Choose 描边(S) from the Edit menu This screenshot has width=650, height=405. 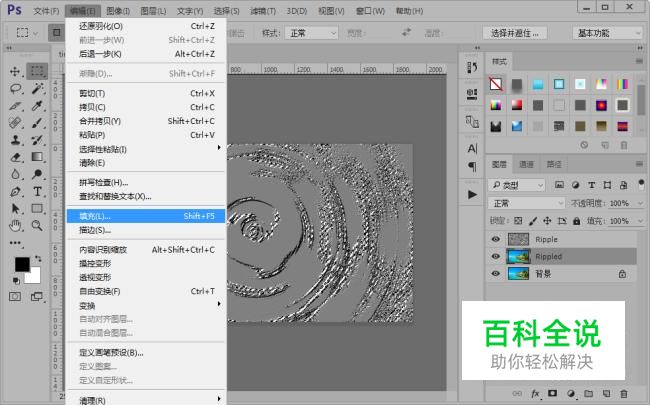click(x=146, y=230)
